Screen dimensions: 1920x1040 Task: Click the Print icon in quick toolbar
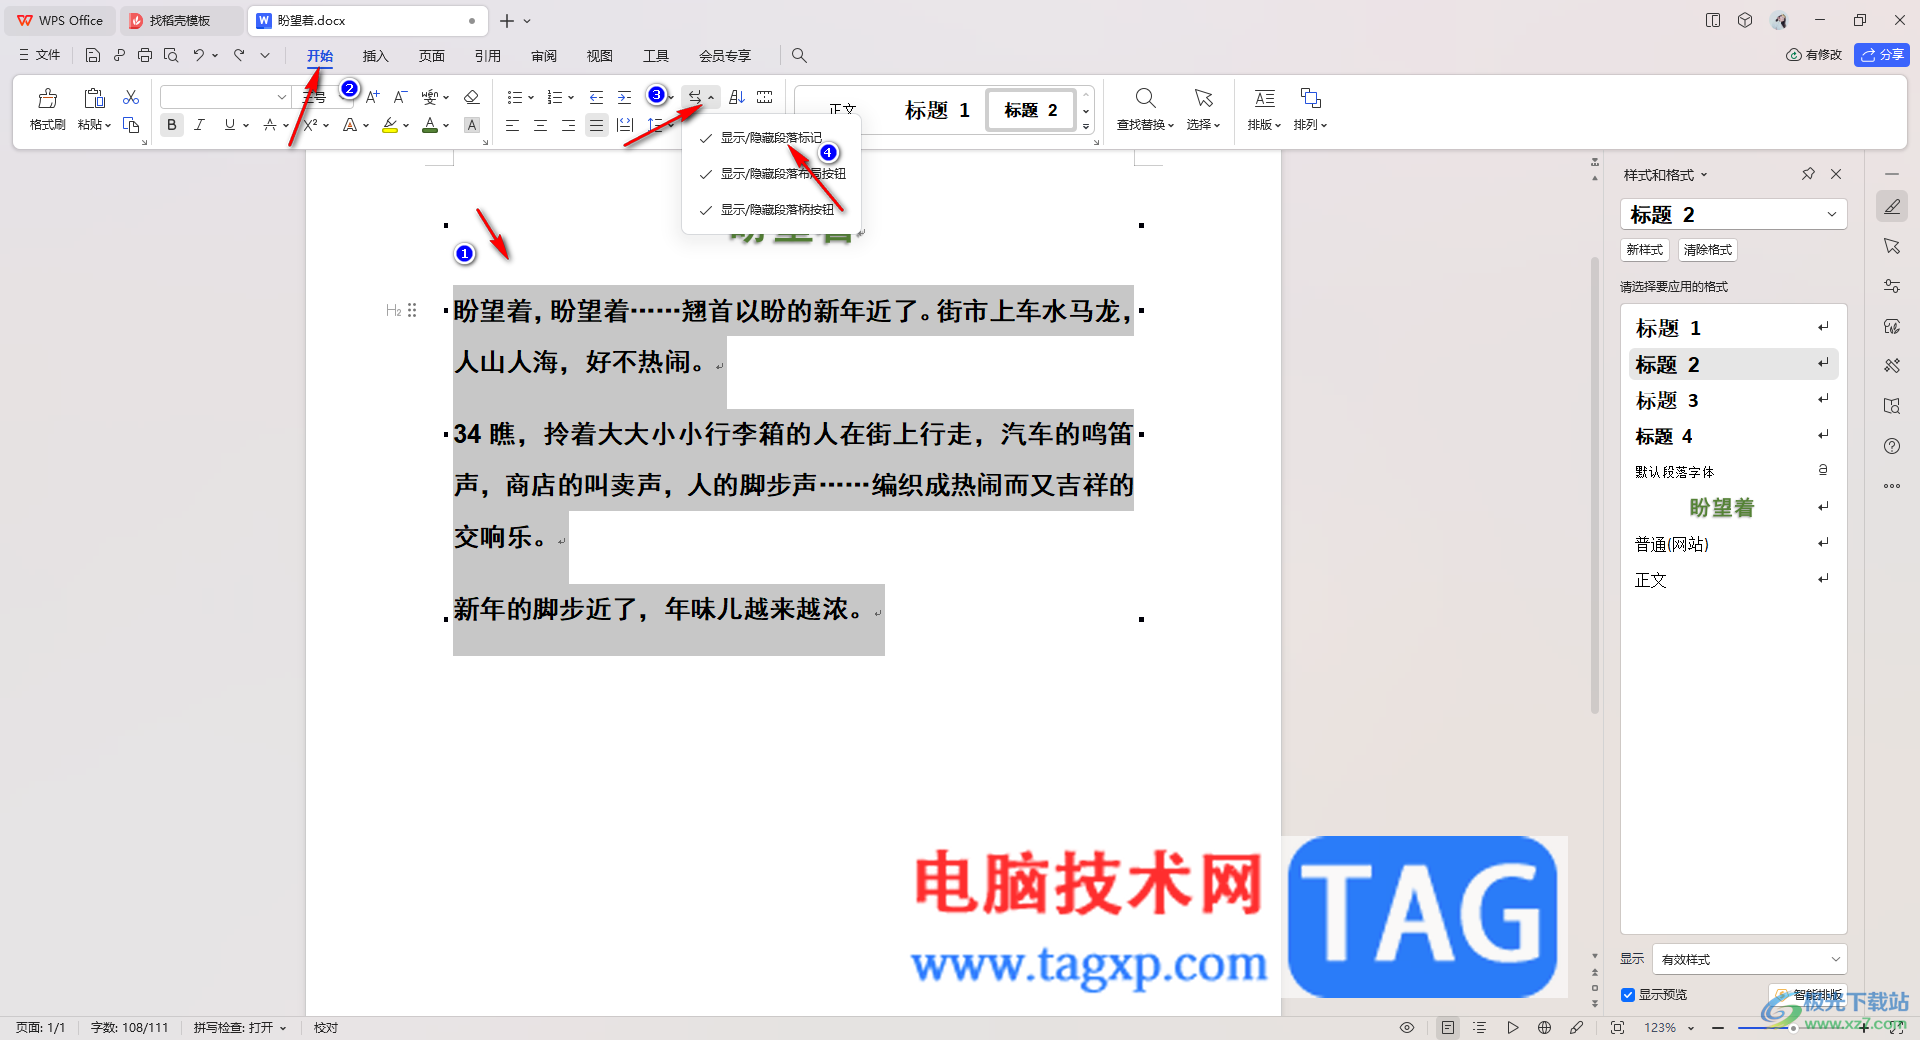[145, 55]
